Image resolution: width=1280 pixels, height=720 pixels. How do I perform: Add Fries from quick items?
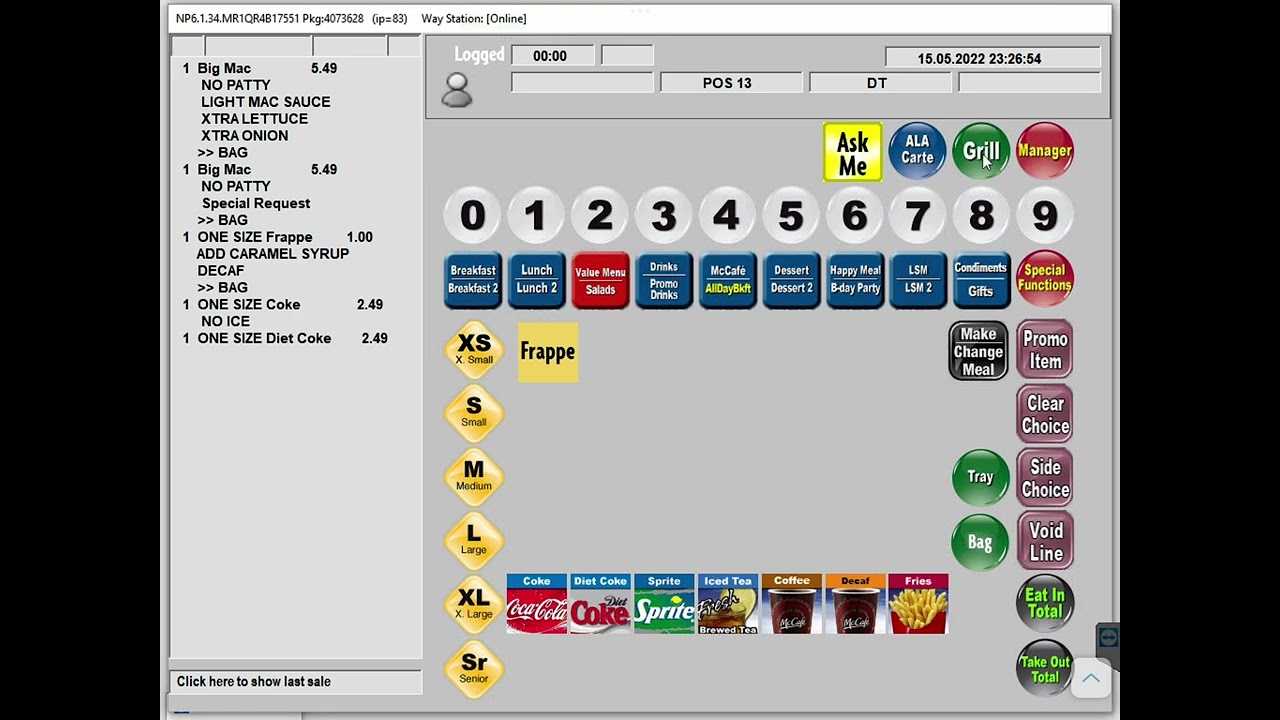[x=918, y=604]
